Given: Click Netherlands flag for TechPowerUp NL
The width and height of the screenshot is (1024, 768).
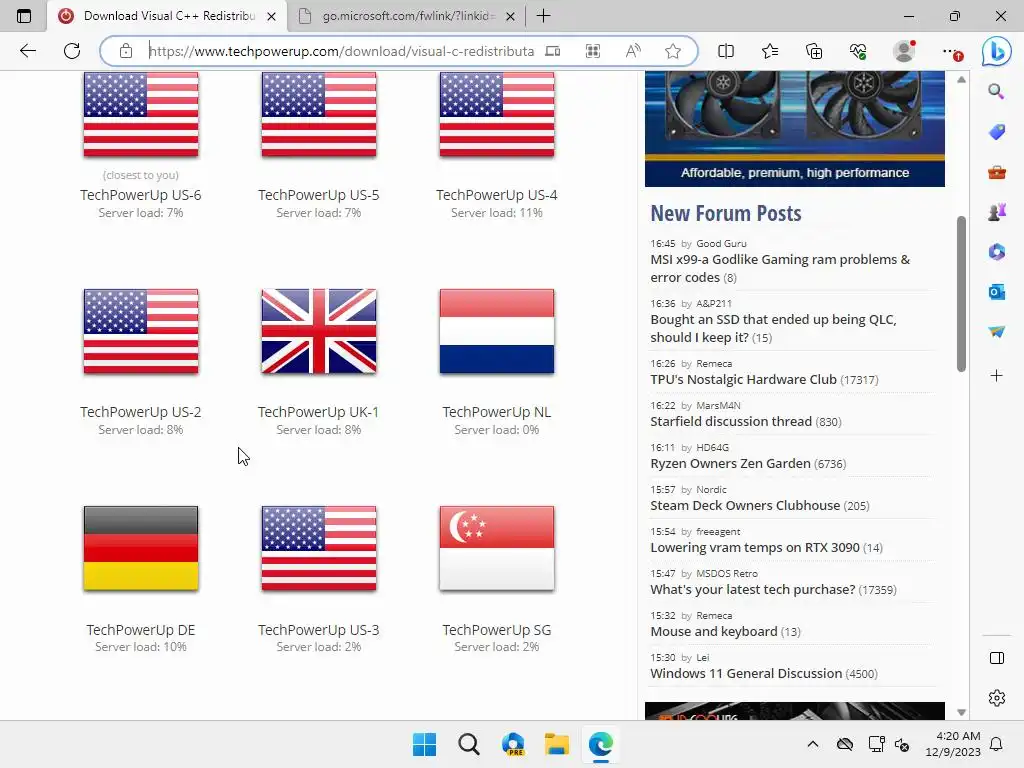Looking at the screenshot, I should pos(497,331).
